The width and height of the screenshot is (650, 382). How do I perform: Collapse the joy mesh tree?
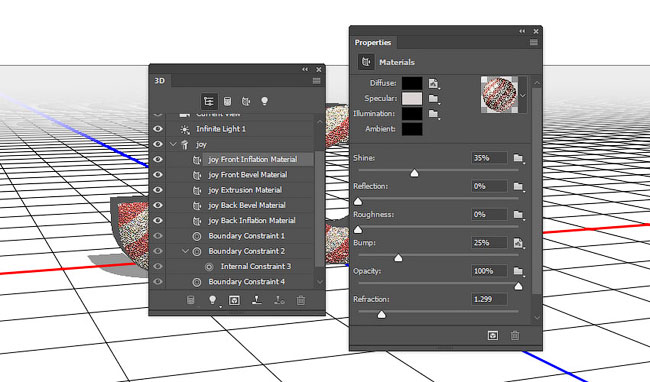173,144
